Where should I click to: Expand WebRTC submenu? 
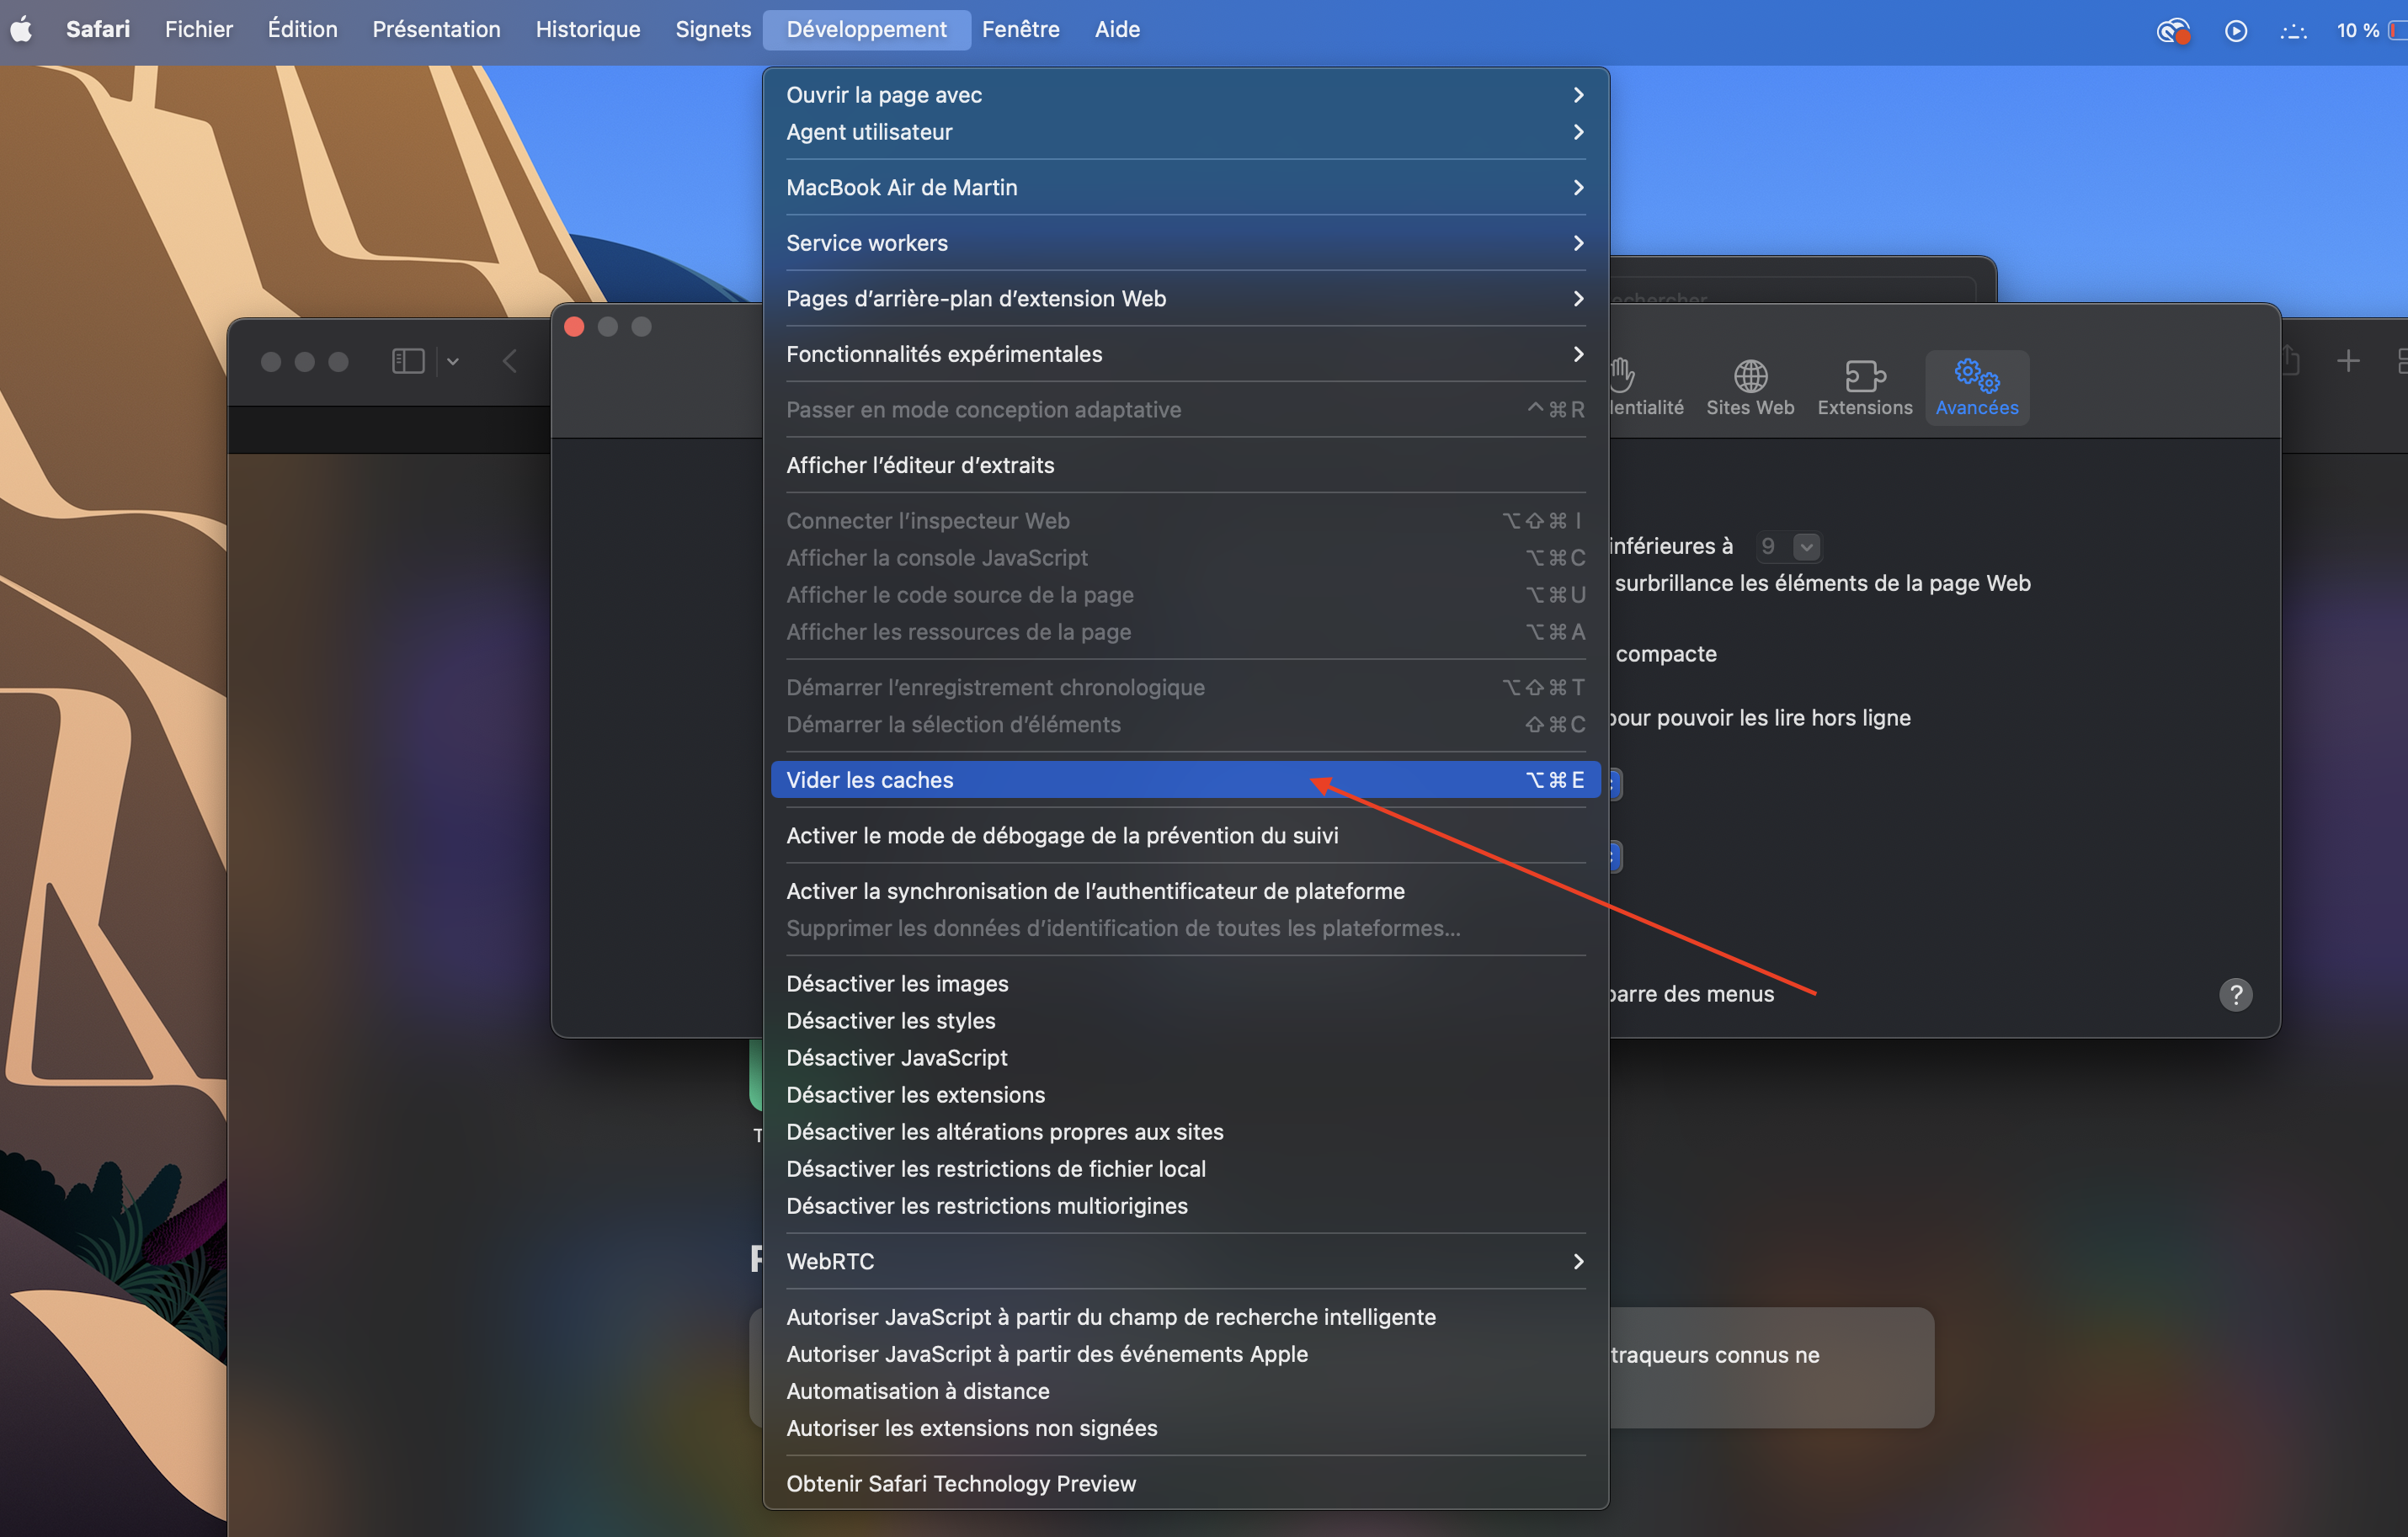(x=1186, y=1261)
